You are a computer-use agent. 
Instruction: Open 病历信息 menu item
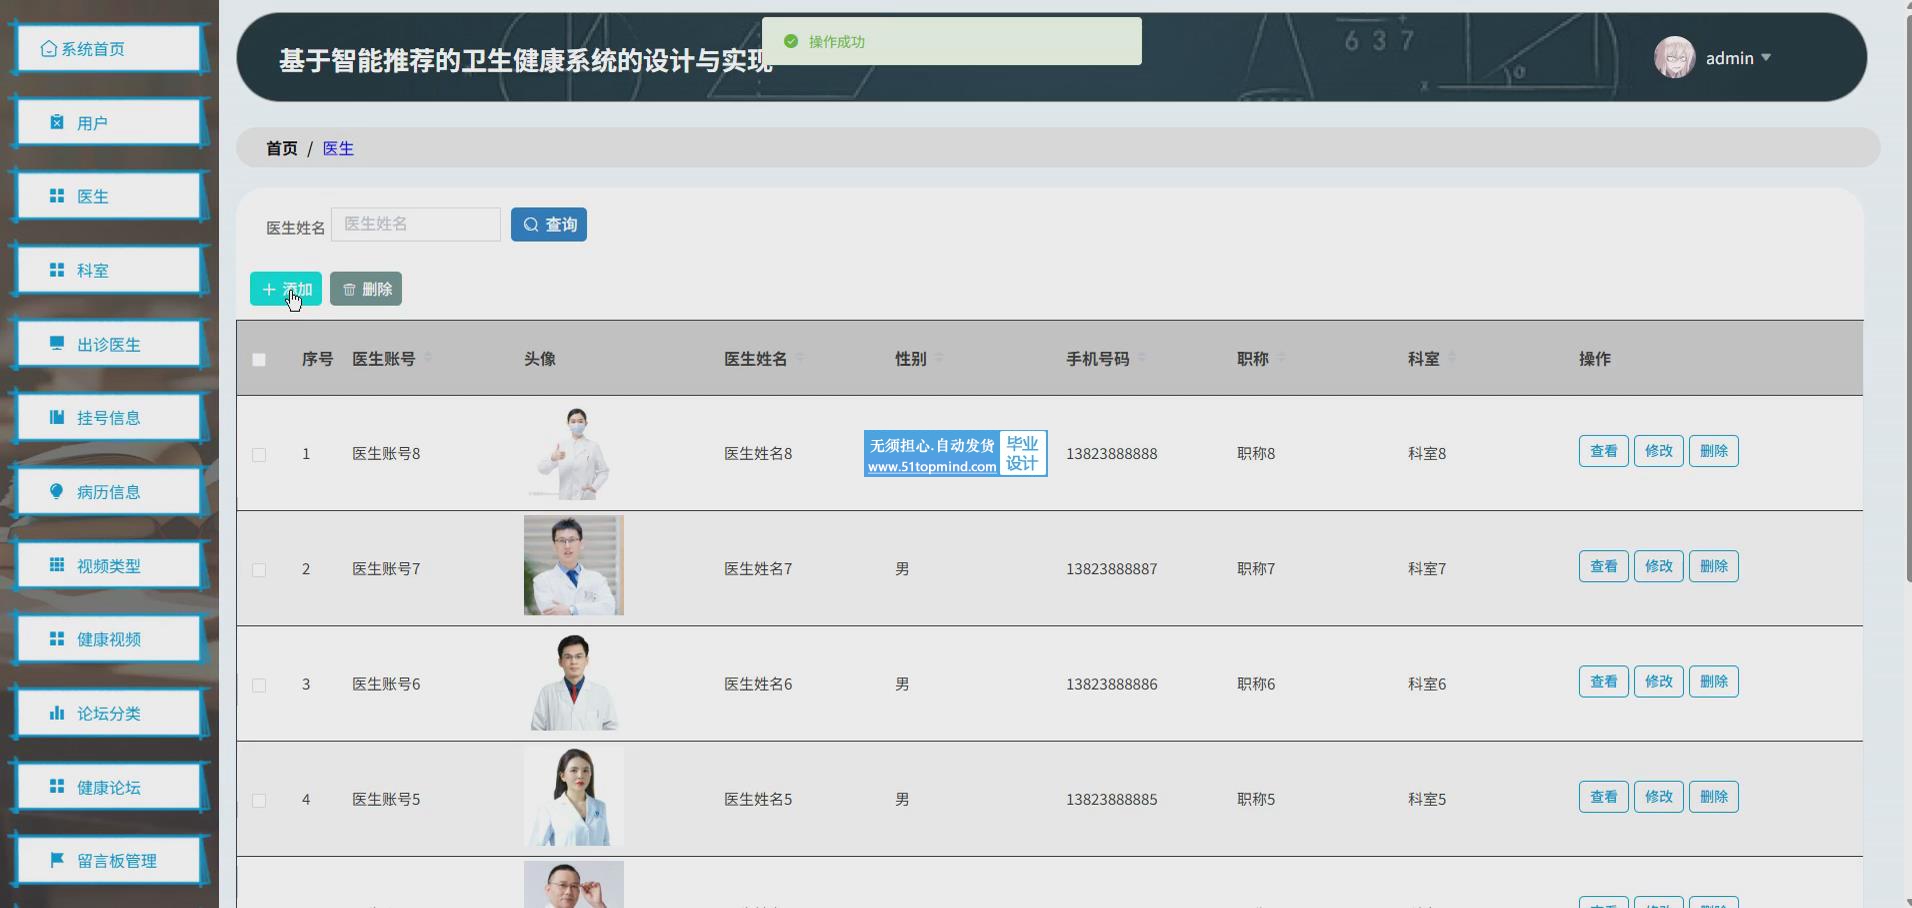click(108, 491)
